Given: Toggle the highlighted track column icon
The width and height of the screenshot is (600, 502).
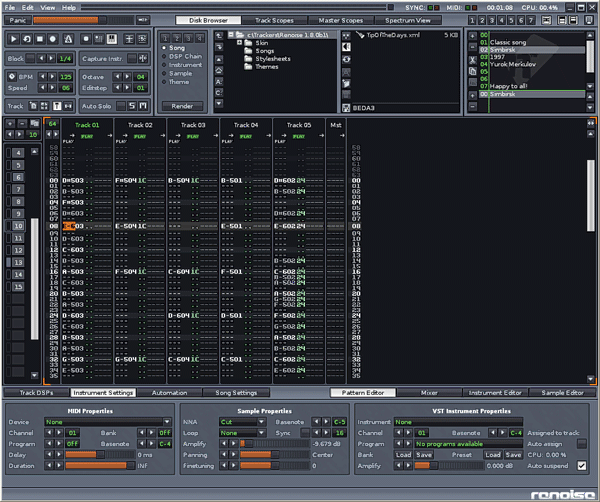Looking at the screenshot, I should tap(57, 106).
